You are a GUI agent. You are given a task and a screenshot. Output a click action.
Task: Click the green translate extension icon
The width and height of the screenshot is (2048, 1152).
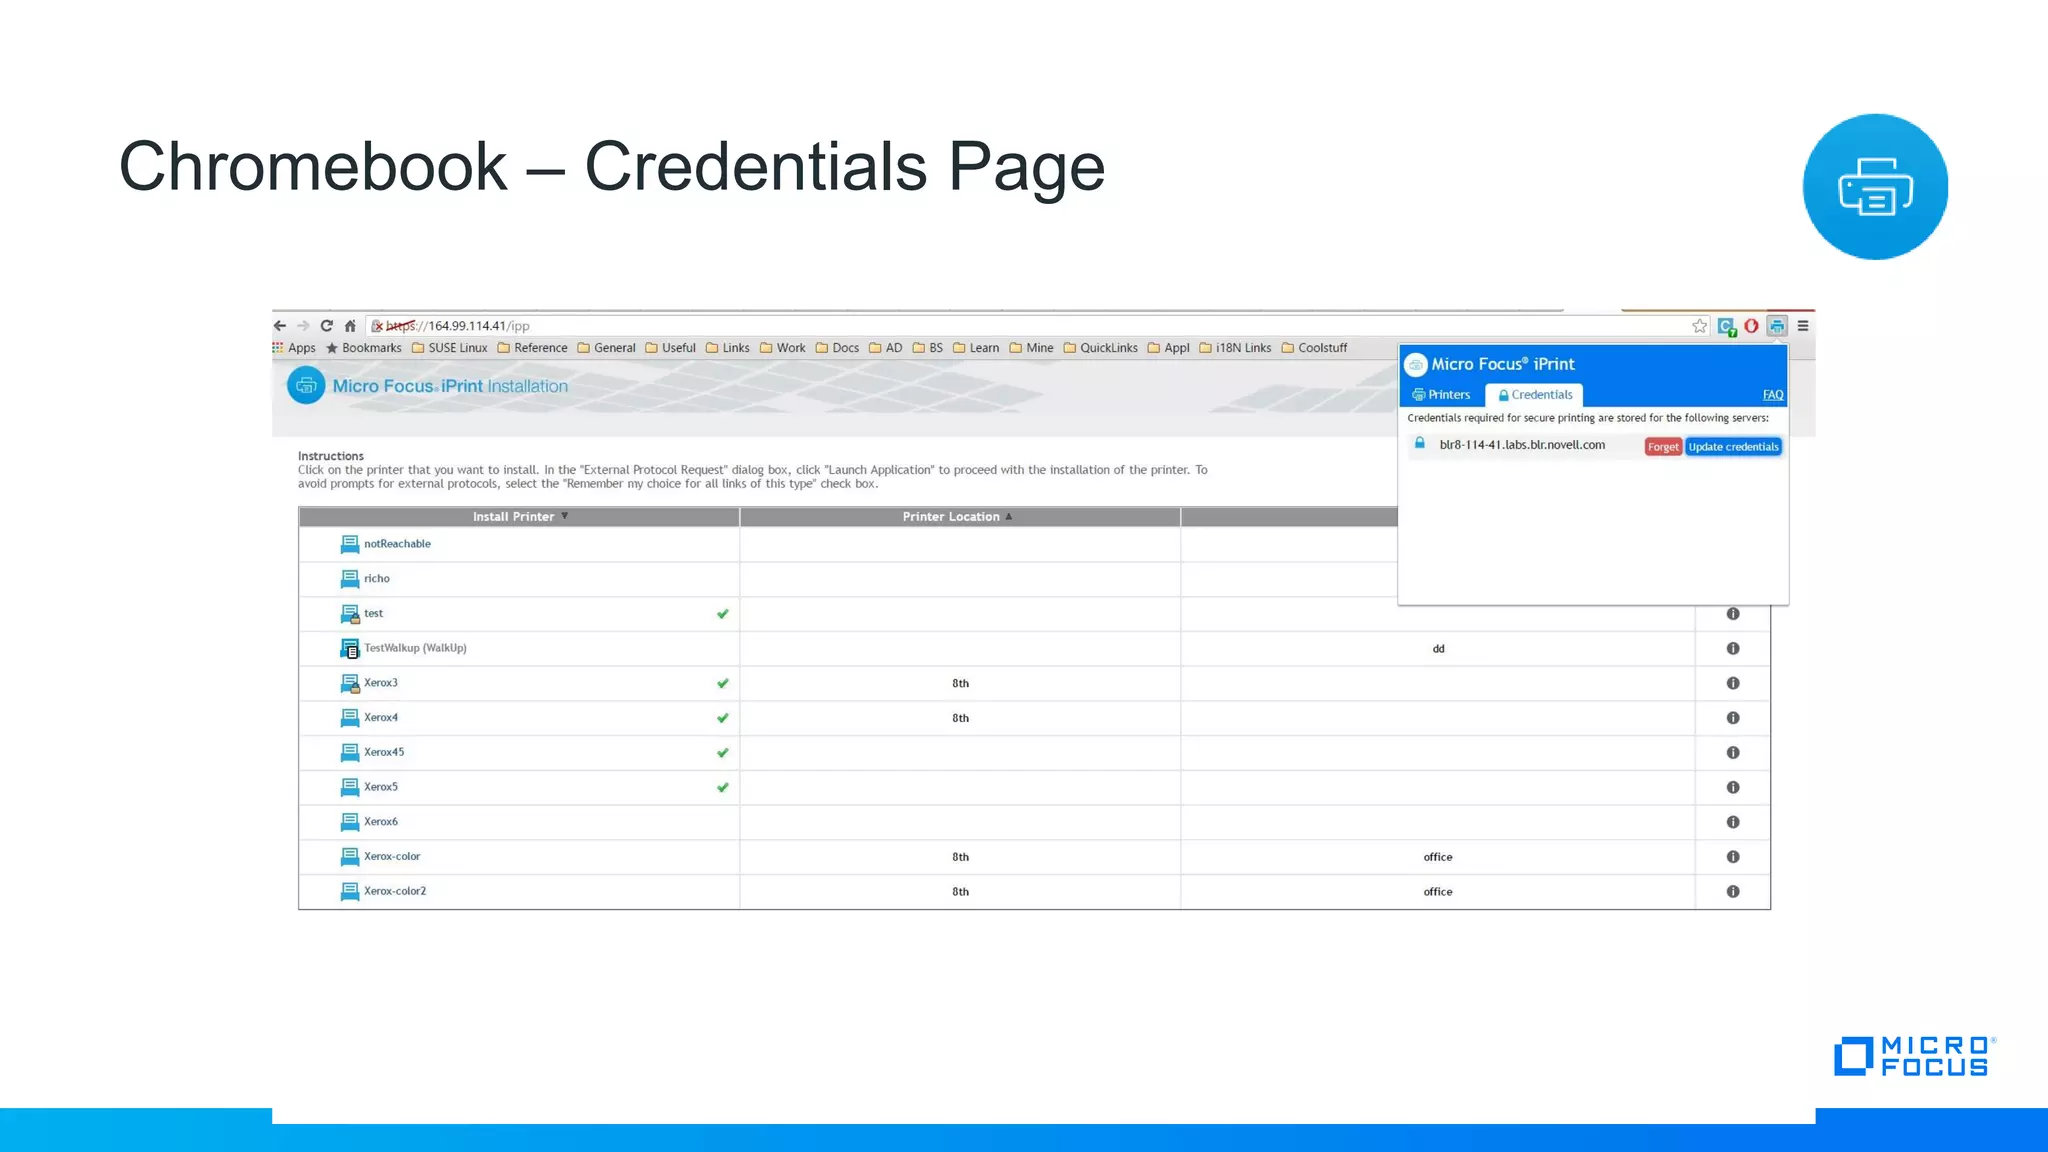[1726, 326]
